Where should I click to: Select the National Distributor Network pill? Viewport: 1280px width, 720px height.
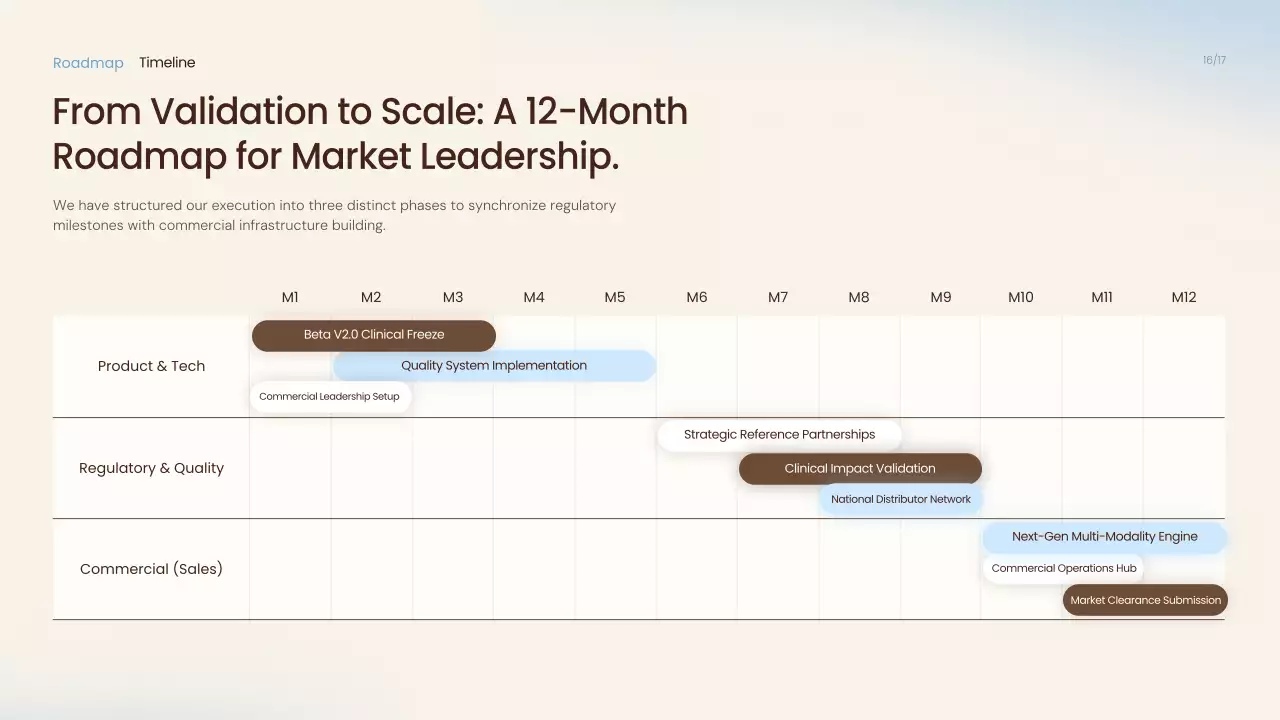(x=900, y=499)
